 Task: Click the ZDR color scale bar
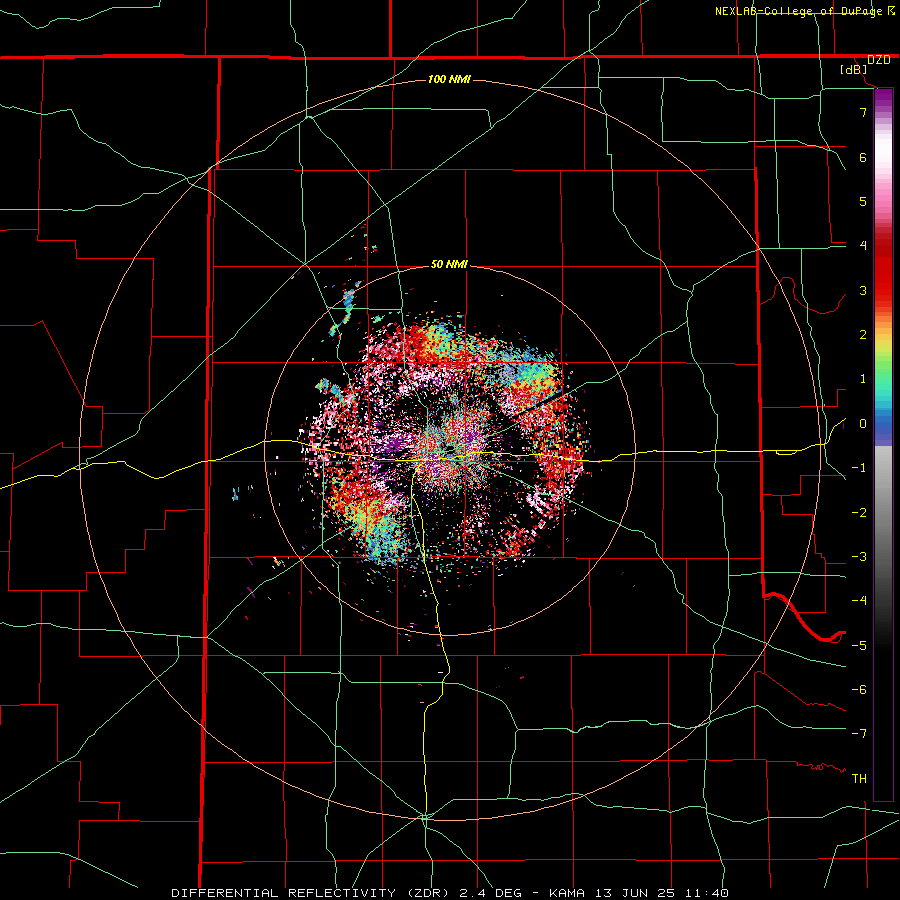pos(883,444)
